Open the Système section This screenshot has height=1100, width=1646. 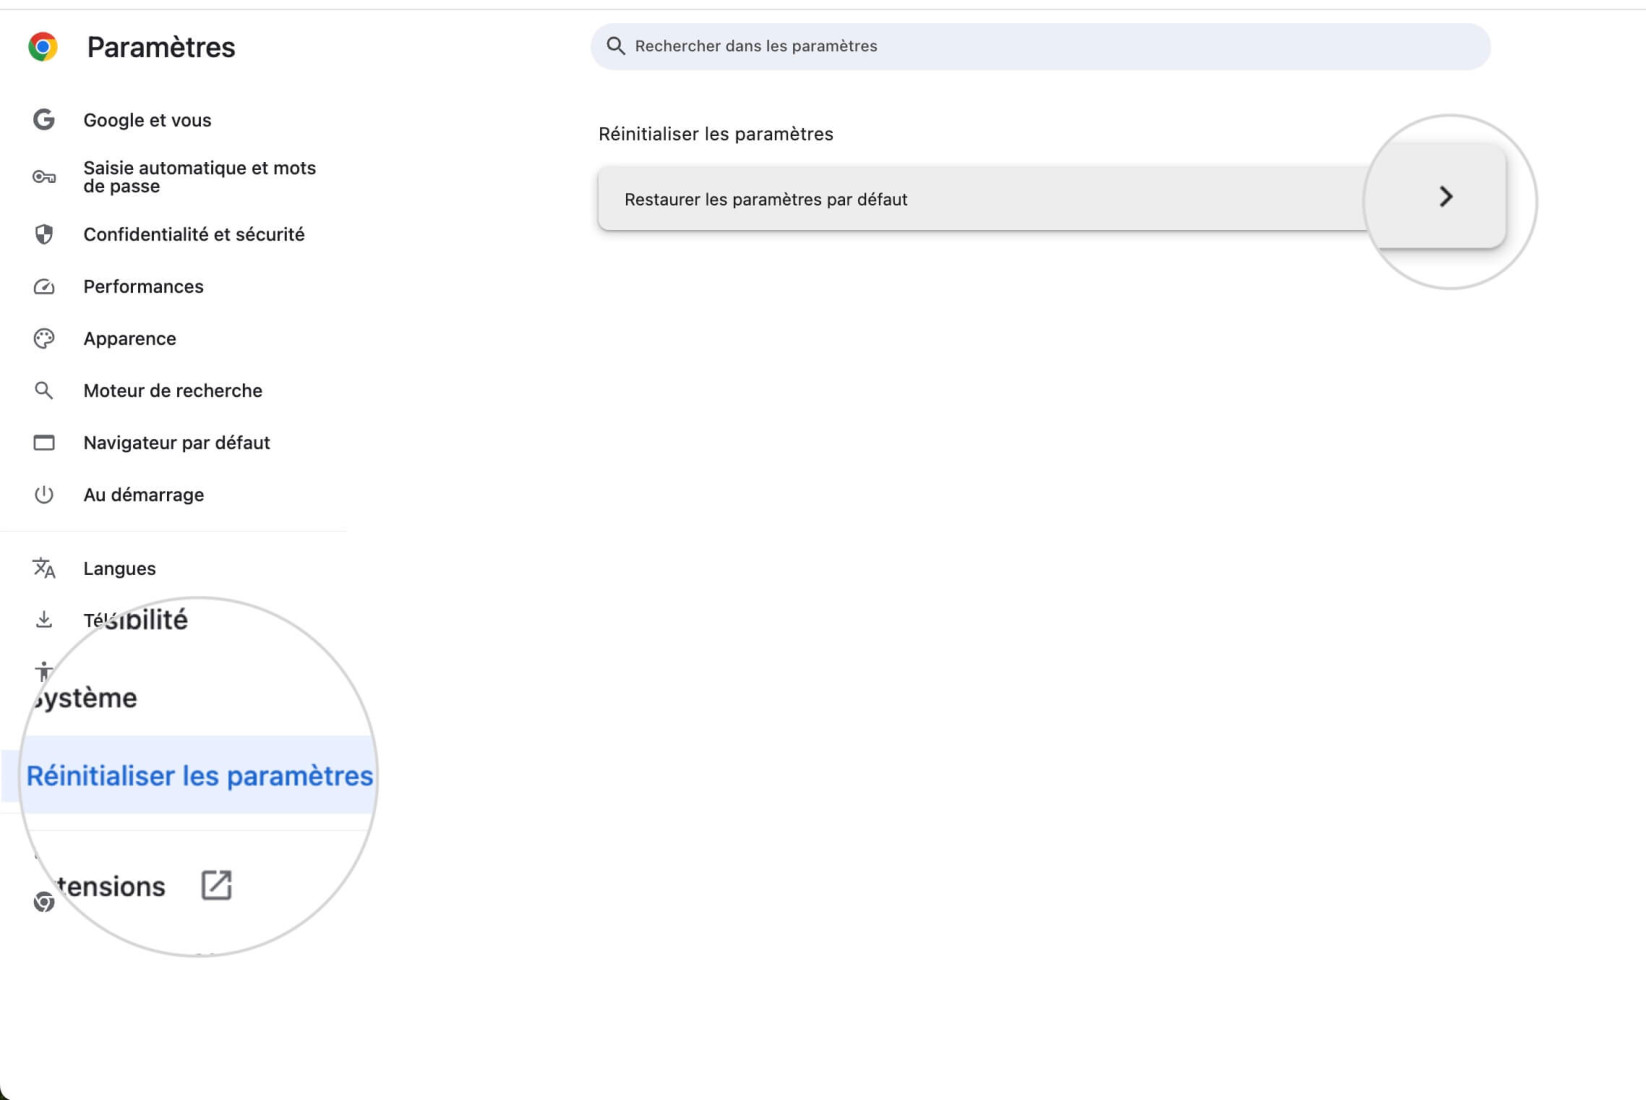[84, 698]
